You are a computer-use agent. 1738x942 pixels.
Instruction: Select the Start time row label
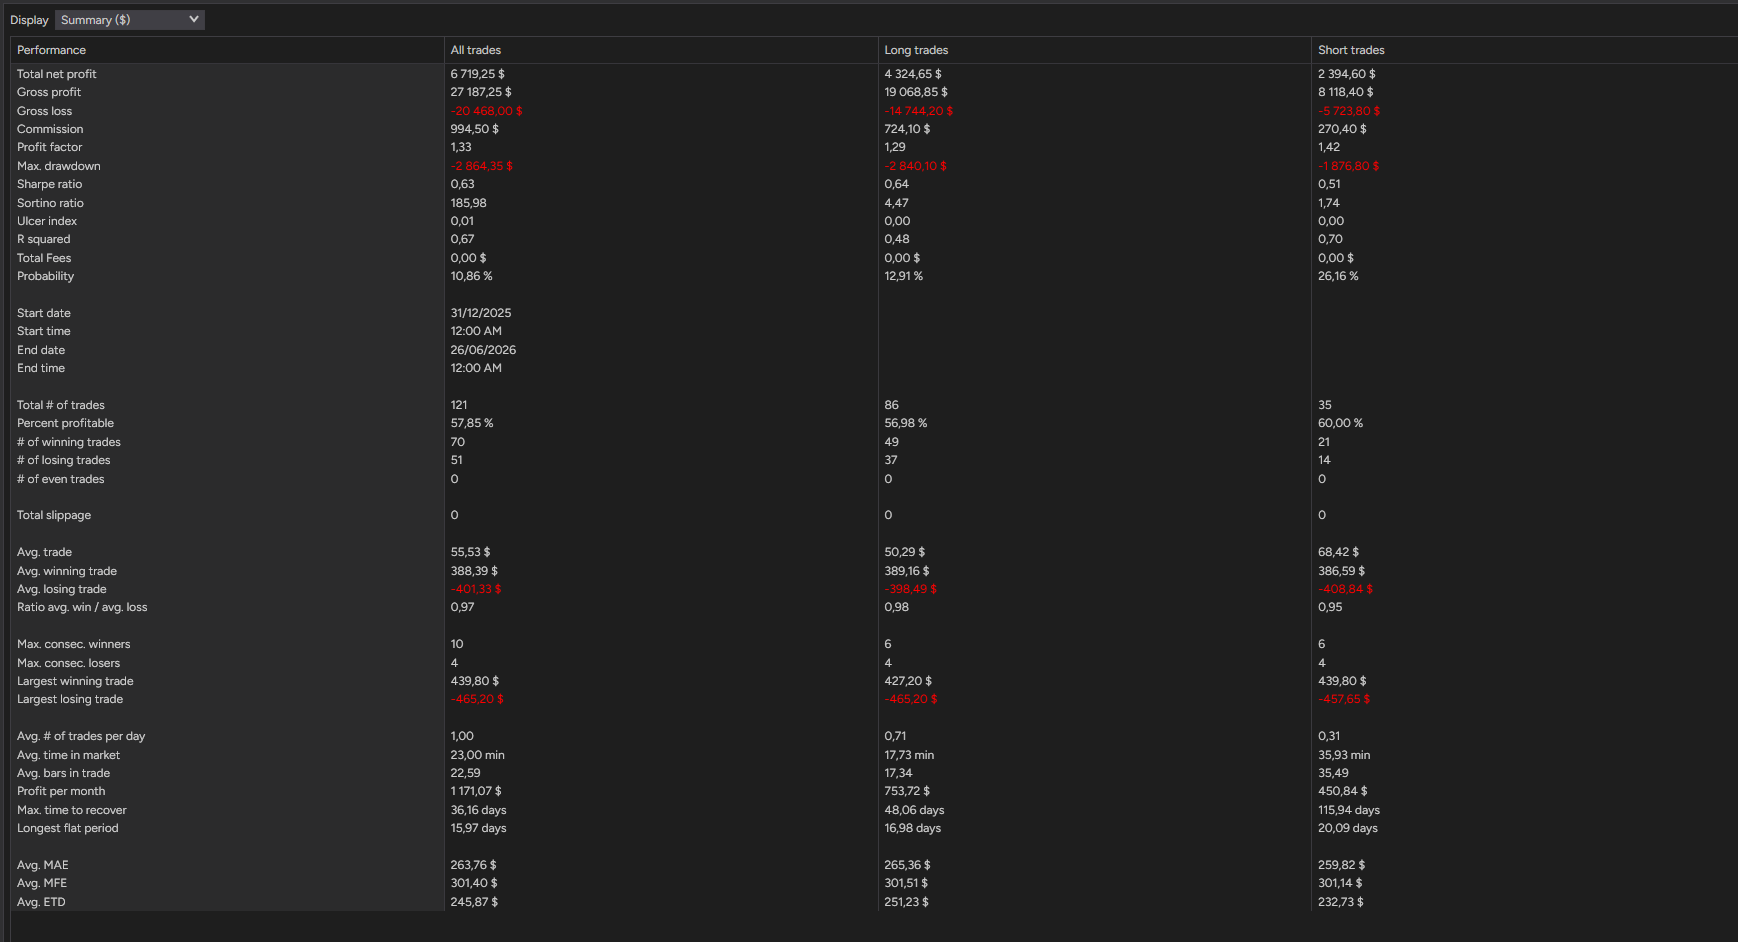[x=44, y=331]
